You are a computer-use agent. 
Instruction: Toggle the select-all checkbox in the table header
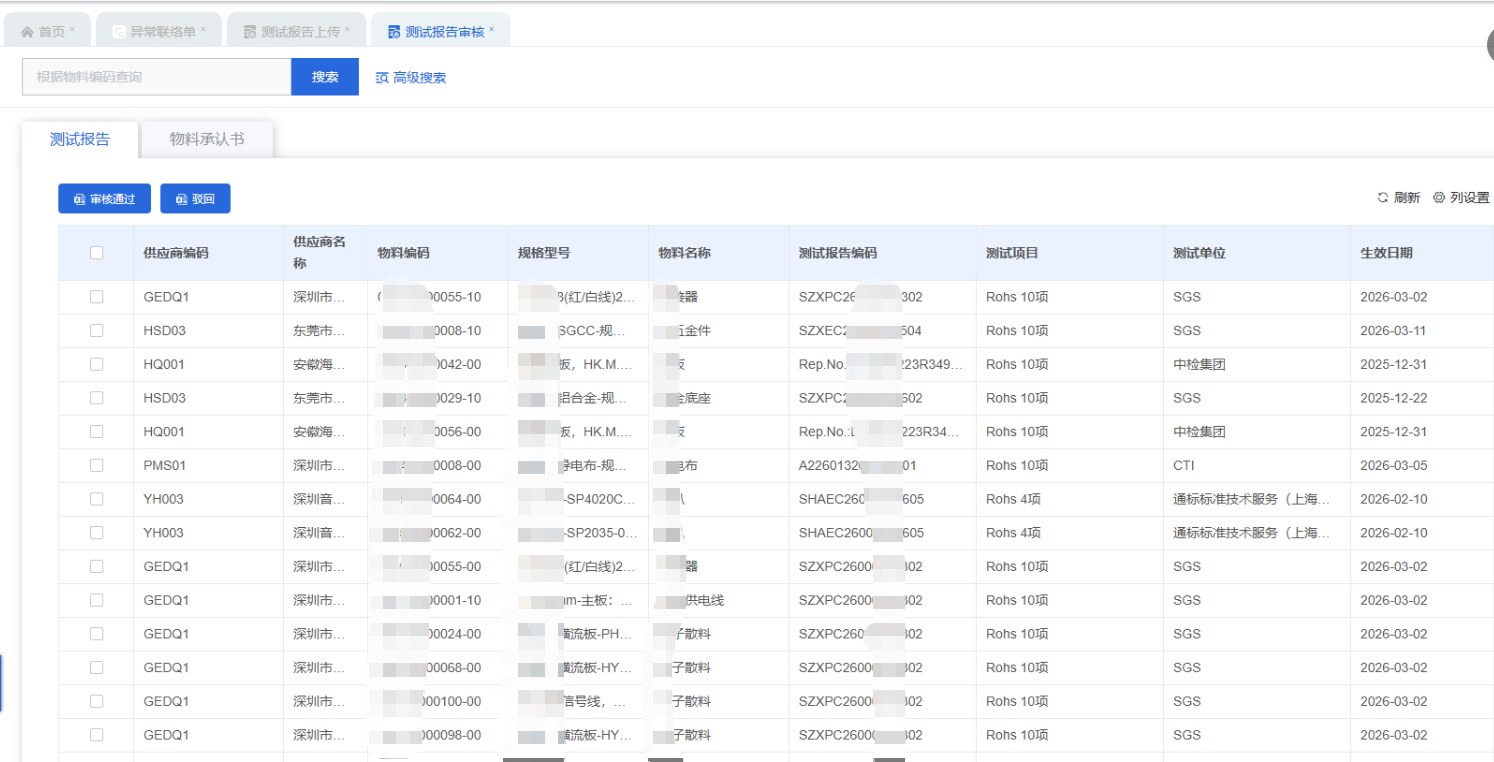pos(96,253)
